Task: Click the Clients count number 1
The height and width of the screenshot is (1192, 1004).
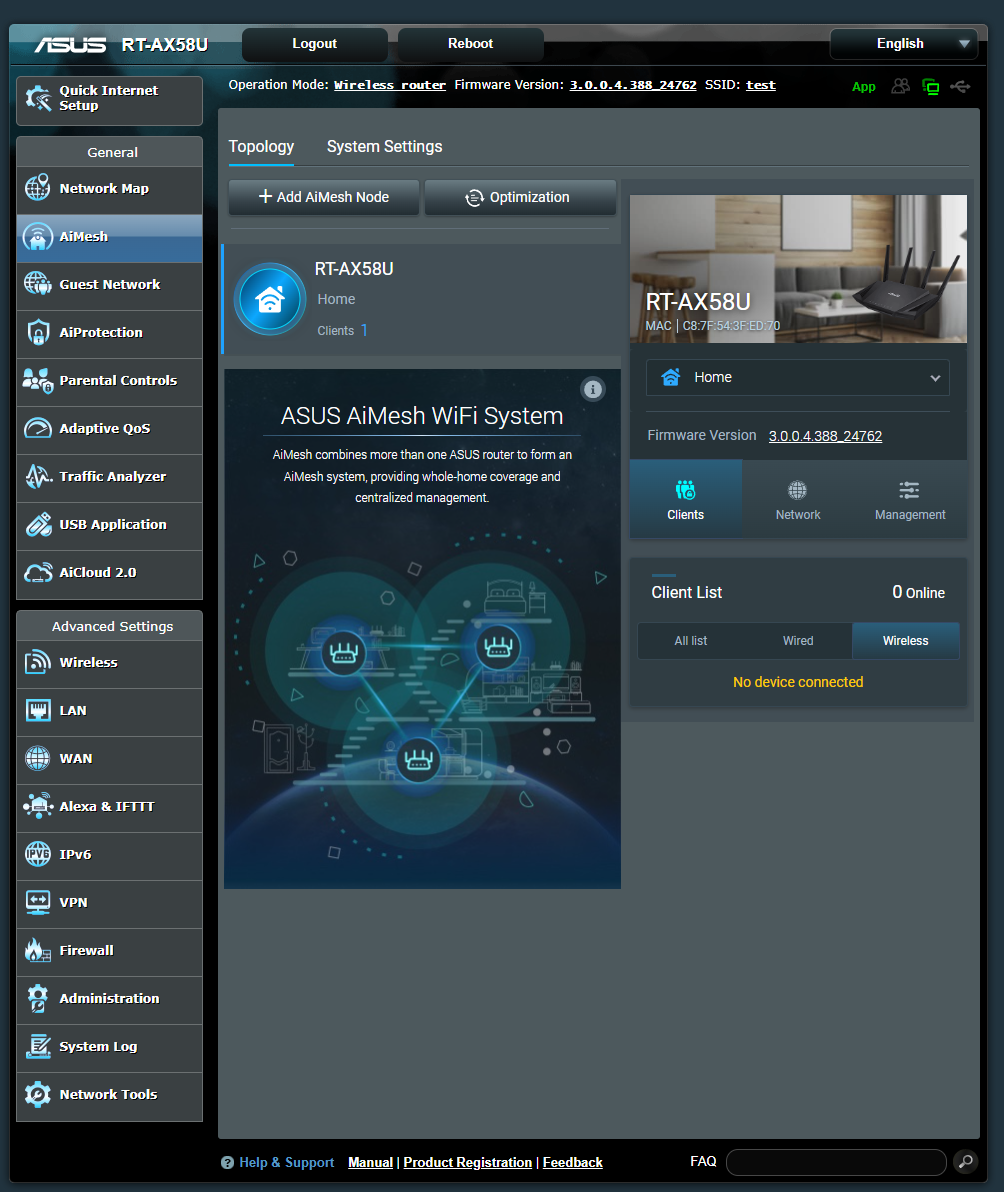Action: (364, 330)
